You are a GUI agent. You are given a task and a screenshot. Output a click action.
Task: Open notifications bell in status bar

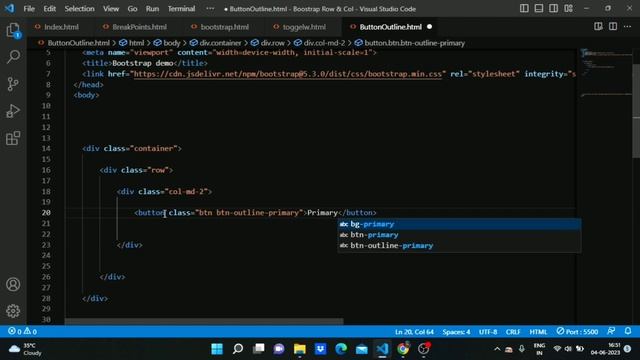point(628,331)
